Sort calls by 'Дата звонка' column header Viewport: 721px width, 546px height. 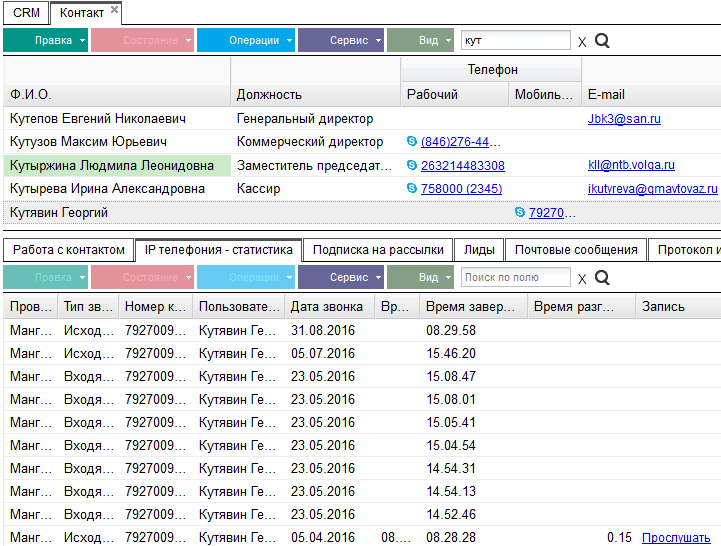pyautogui.click(x=330, y=306)
